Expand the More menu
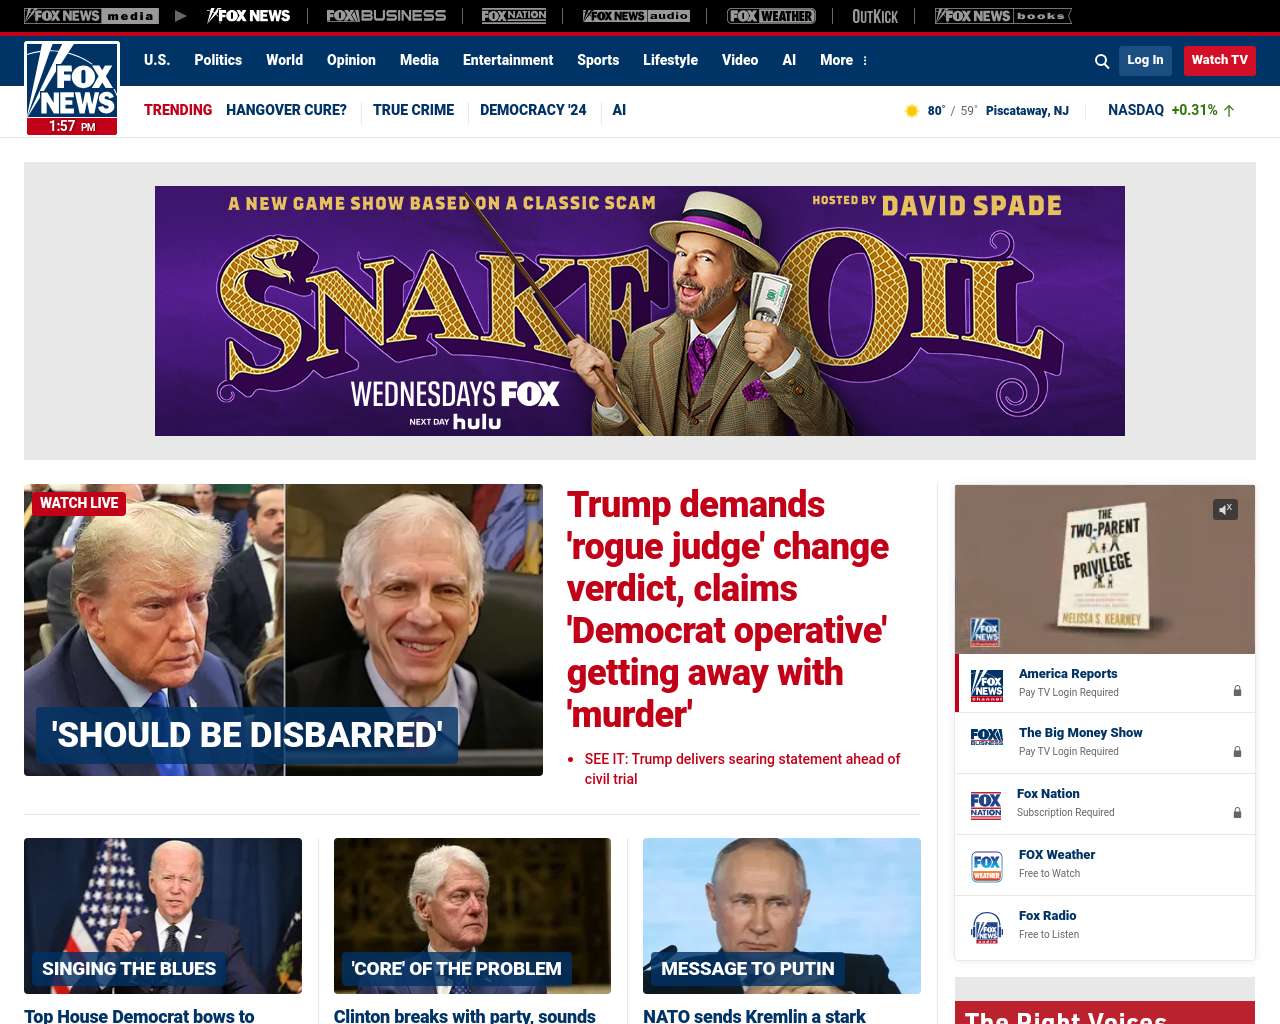 (x=843, y=60)
